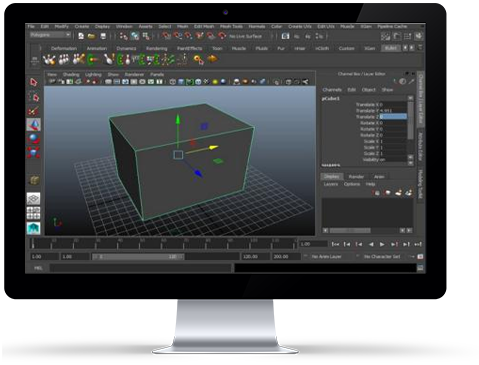Viewport: 479px width, 365px height.
Task: Activate the Move tool cone icon
Action: (x=33, y=125)
